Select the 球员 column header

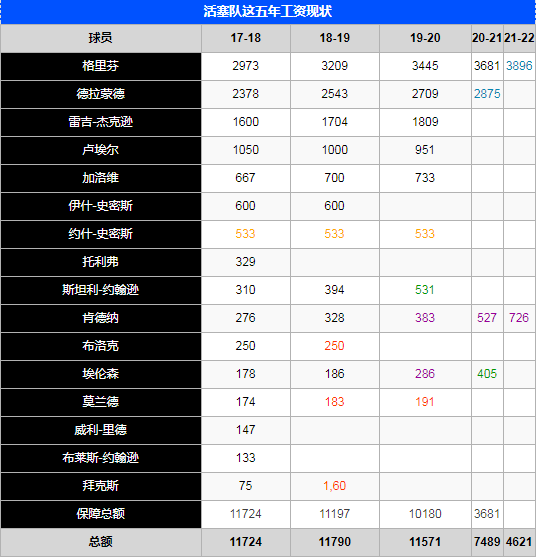(x=101, y=38)
